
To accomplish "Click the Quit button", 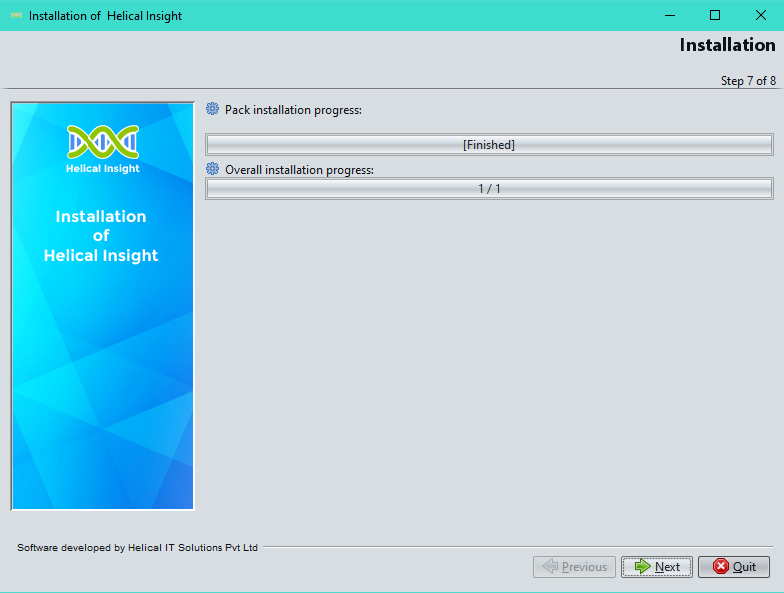I will click(734, 566).
